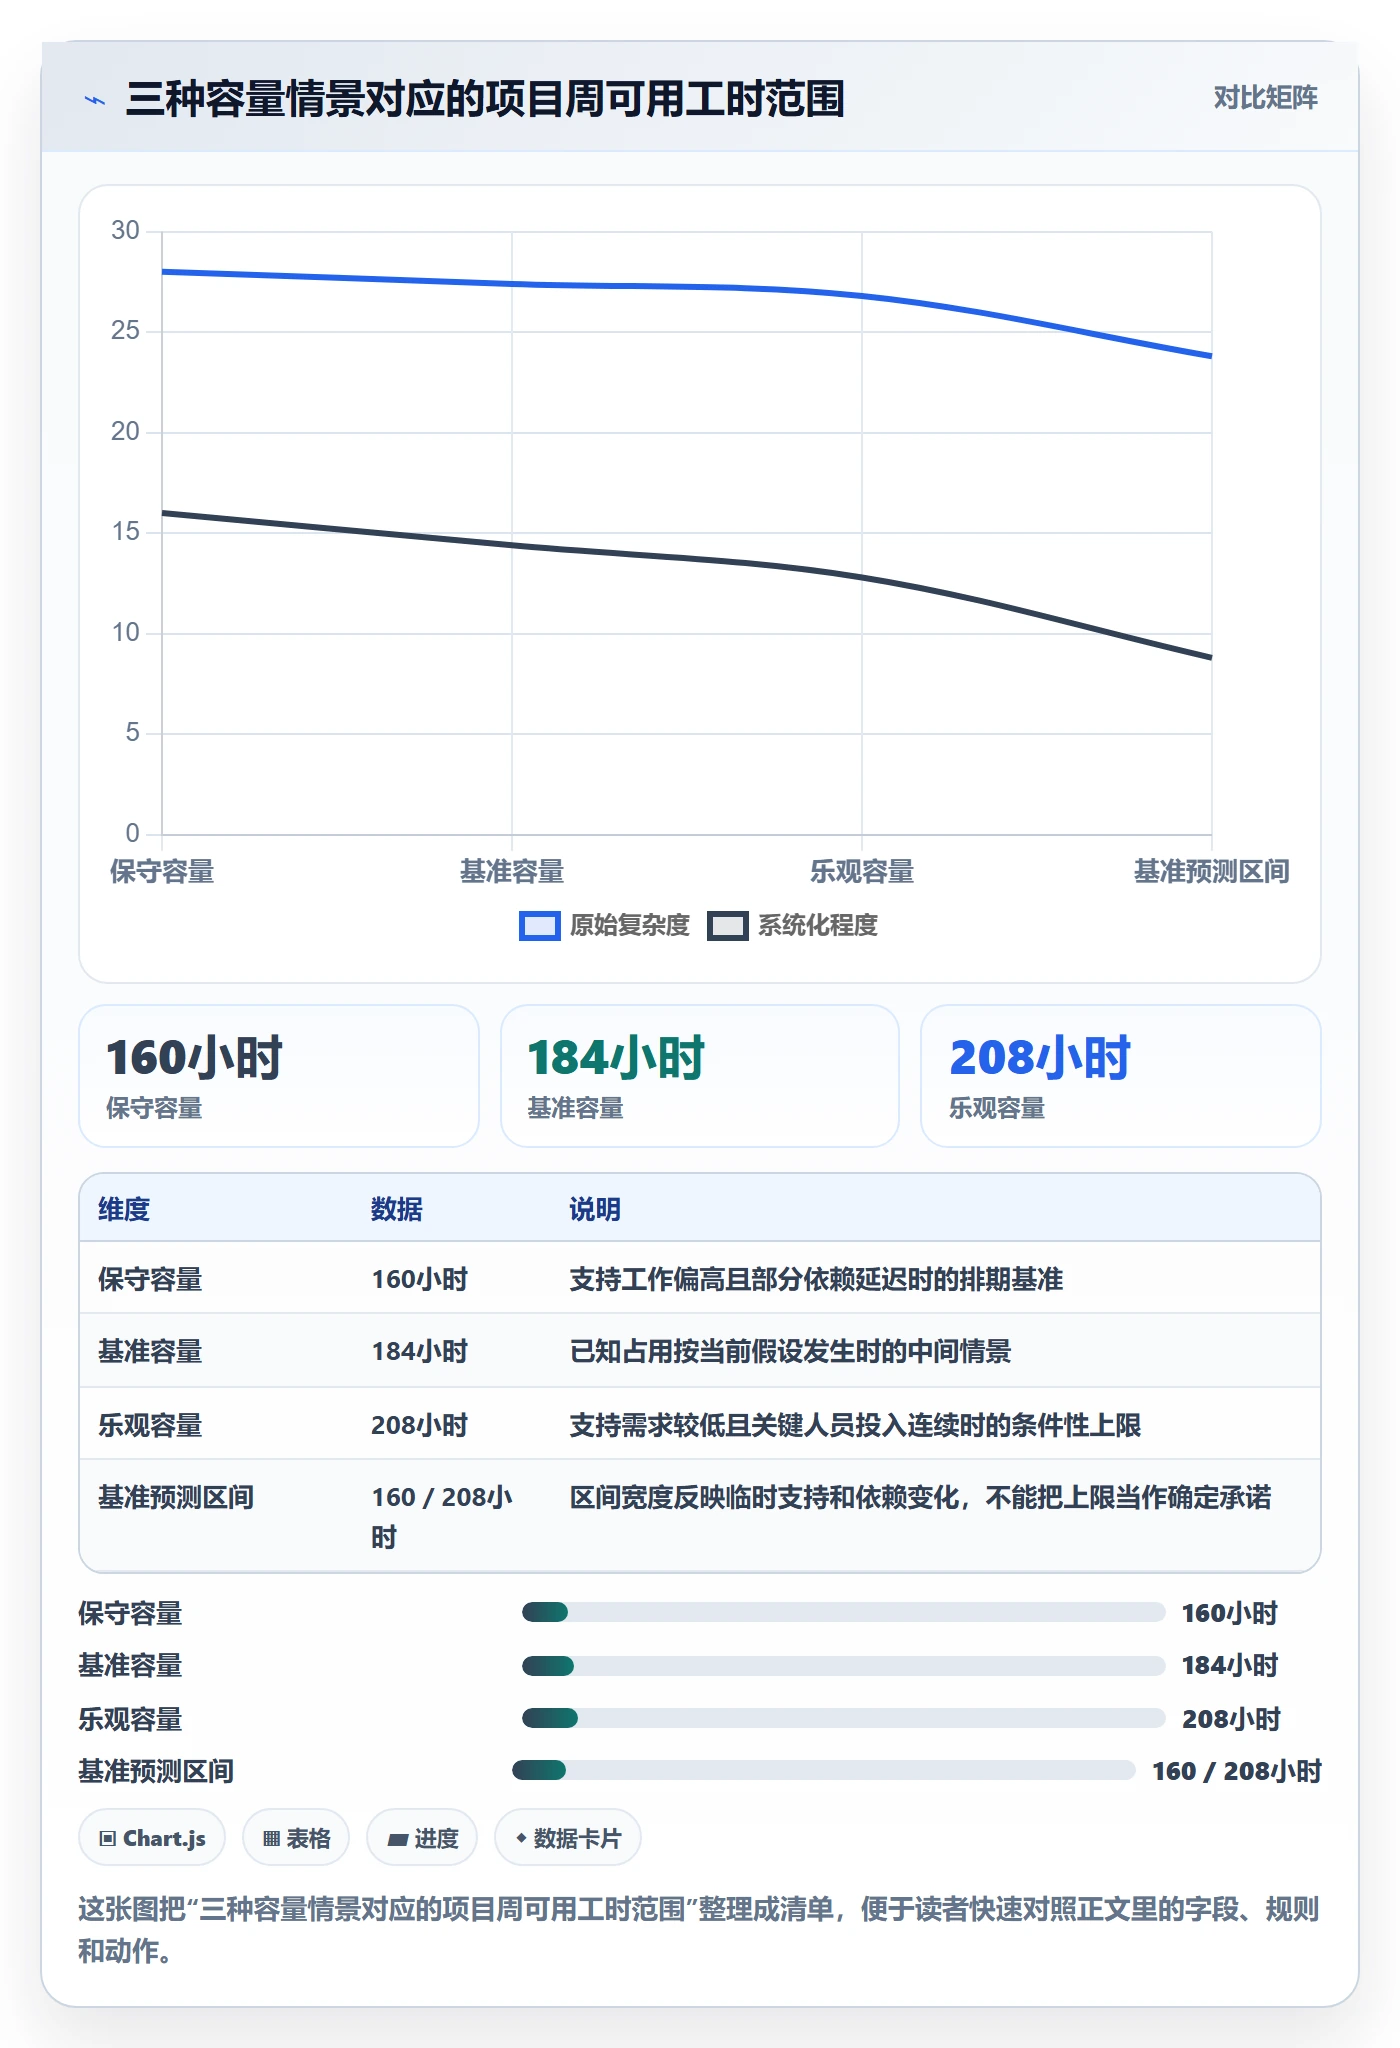Toggle the 系统化程度 legend swatch
This screenshot has height=2048, width=1400.
(727, 926)
